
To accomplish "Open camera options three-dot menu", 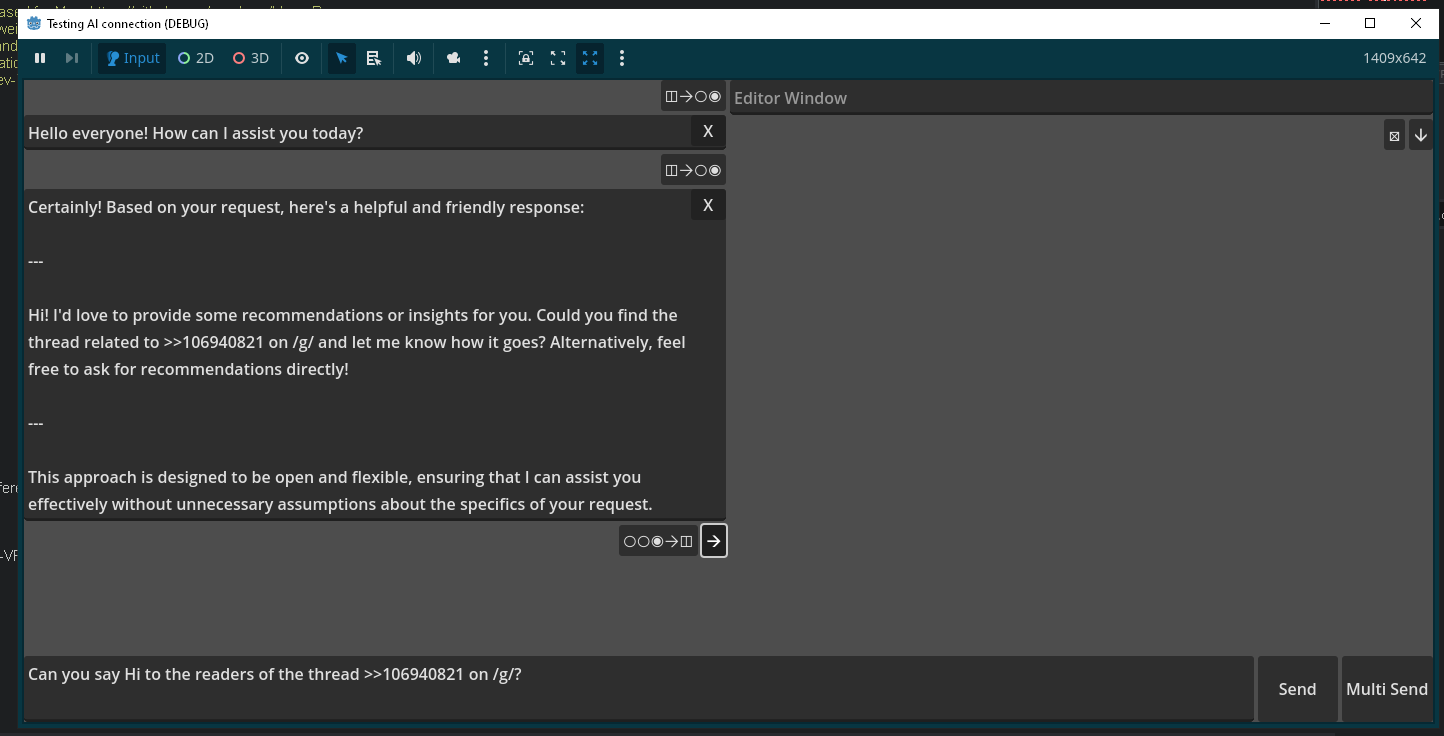I will pos(486,58).
